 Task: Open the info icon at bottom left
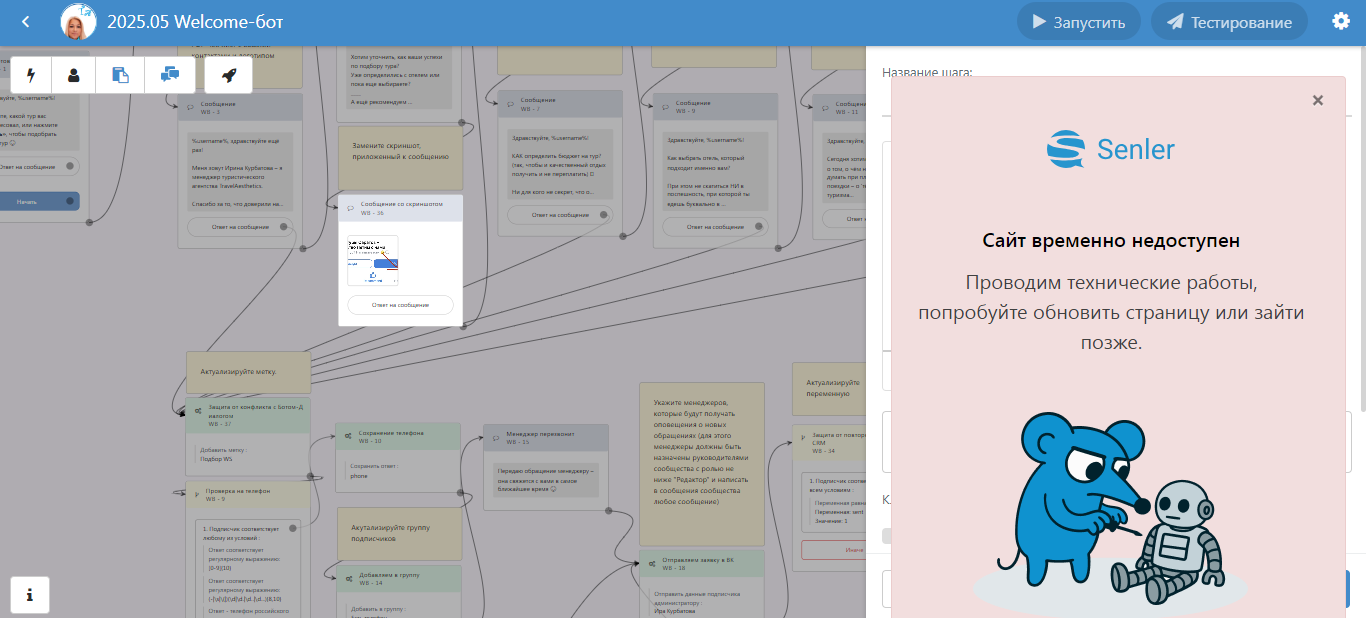(30, 595)
